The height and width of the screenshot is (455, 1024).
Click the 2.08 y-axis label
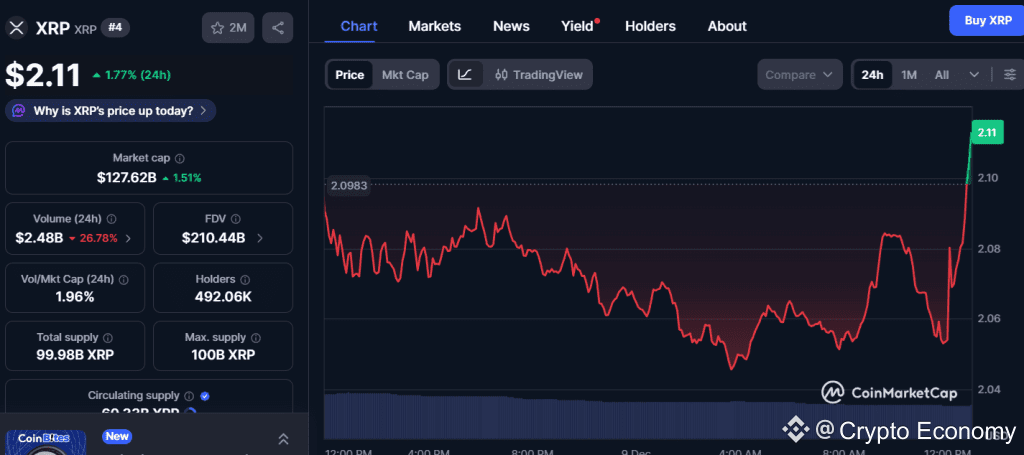pyautogui.click(x=987, y=249)
